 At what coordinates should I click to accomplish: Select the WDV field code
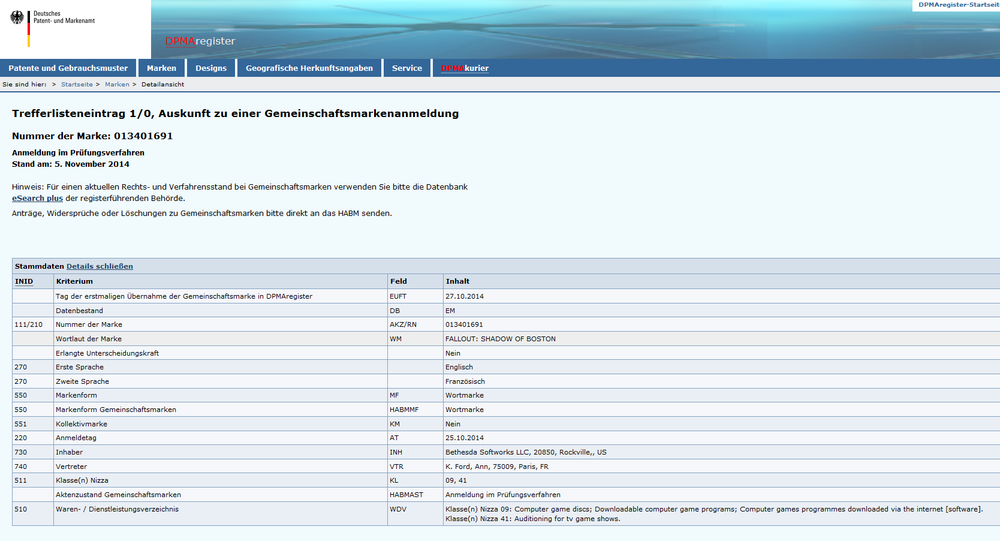point(397,509)
